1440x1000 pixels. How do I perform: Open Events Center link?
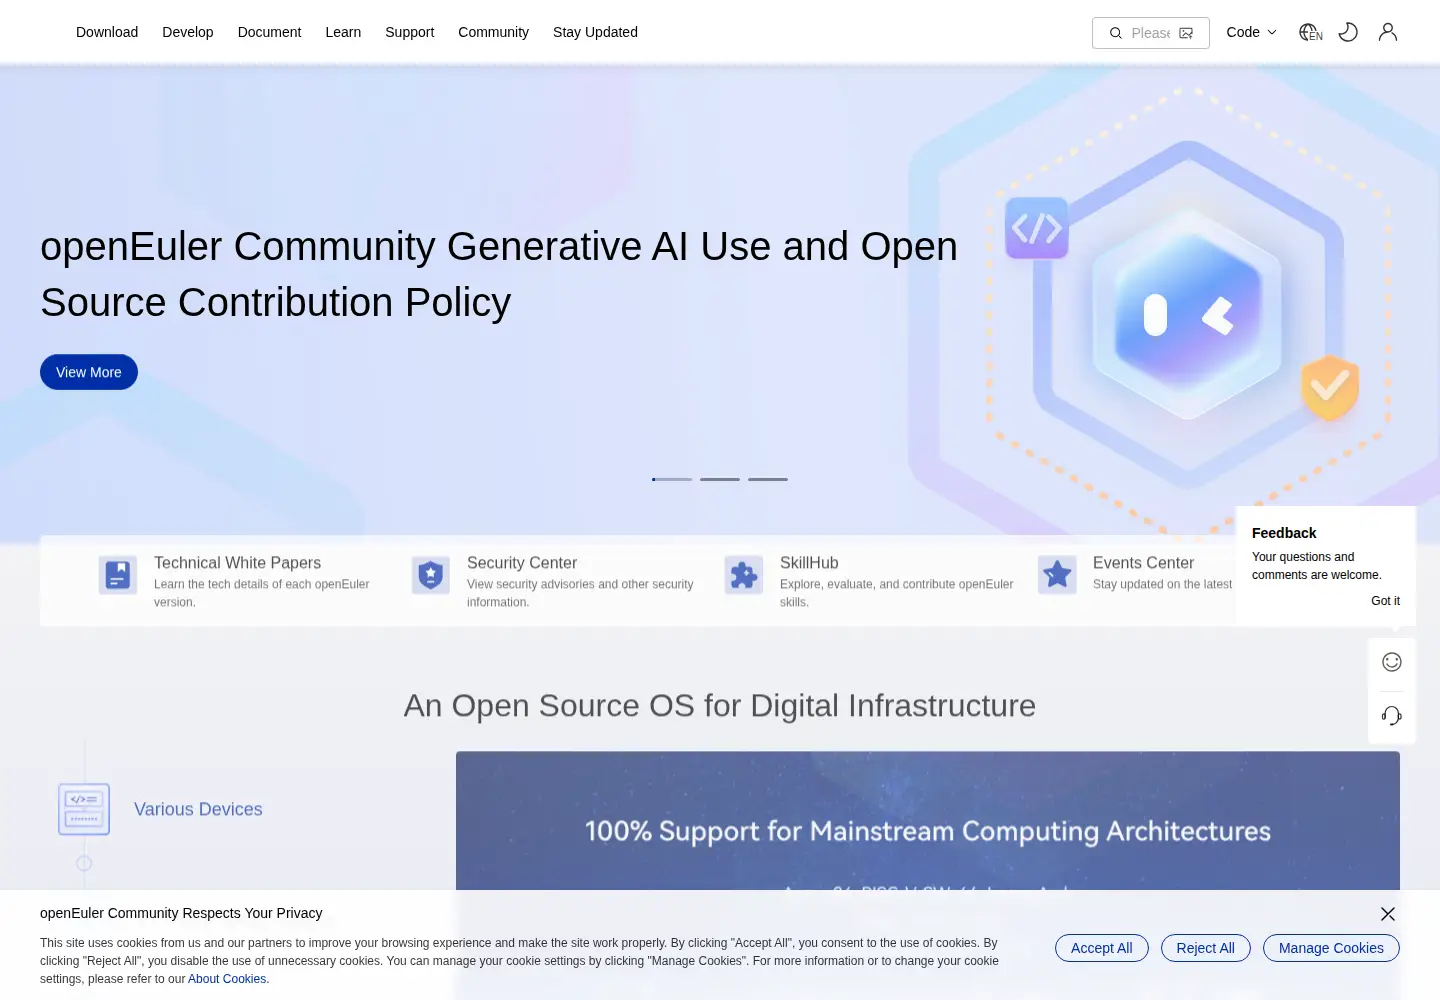[1143, 563]
